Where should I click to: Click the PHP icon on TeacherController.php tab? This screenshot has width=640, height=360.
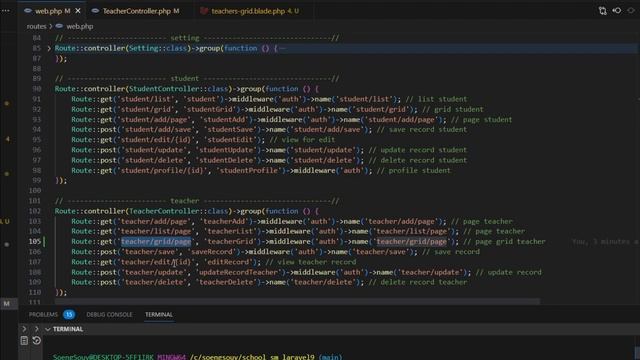pos(95,11)
